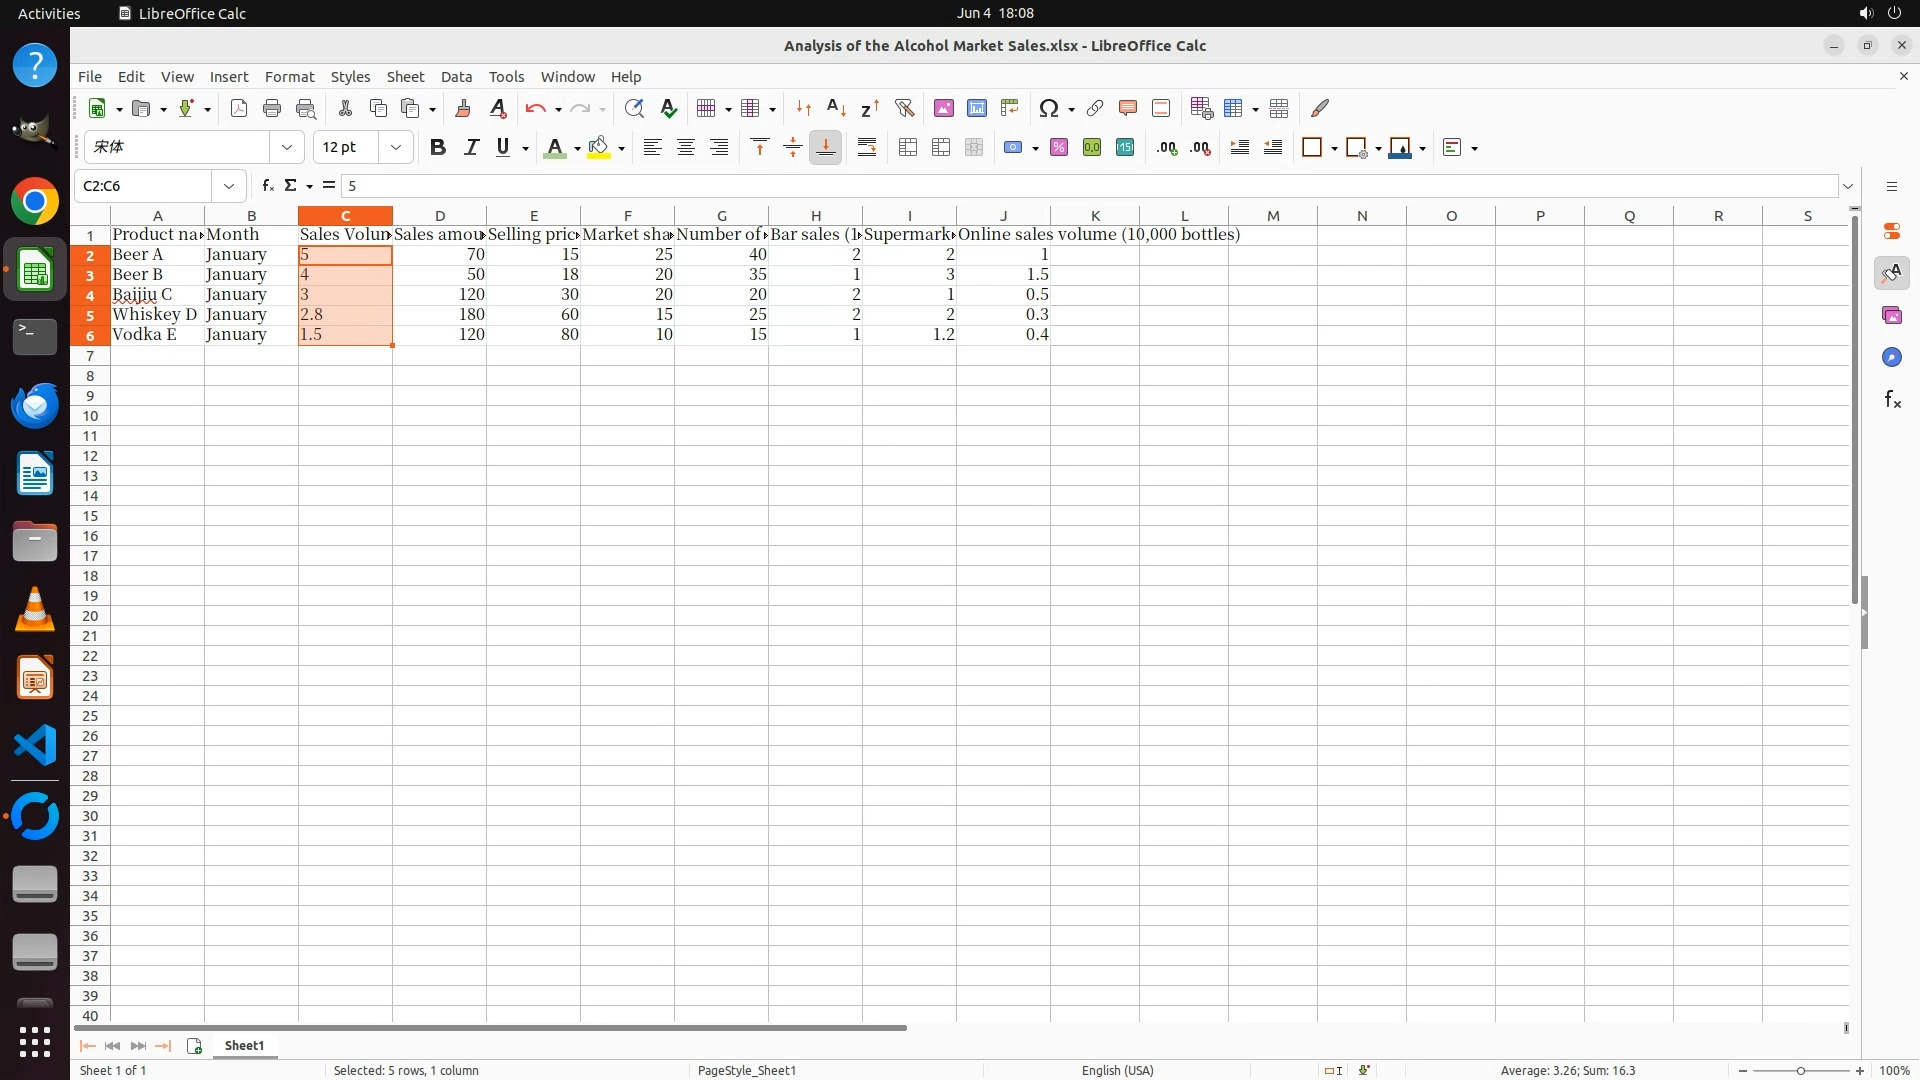Open the Format menu
Viewport: 1920px width, 1080px height.
[289, 76]
